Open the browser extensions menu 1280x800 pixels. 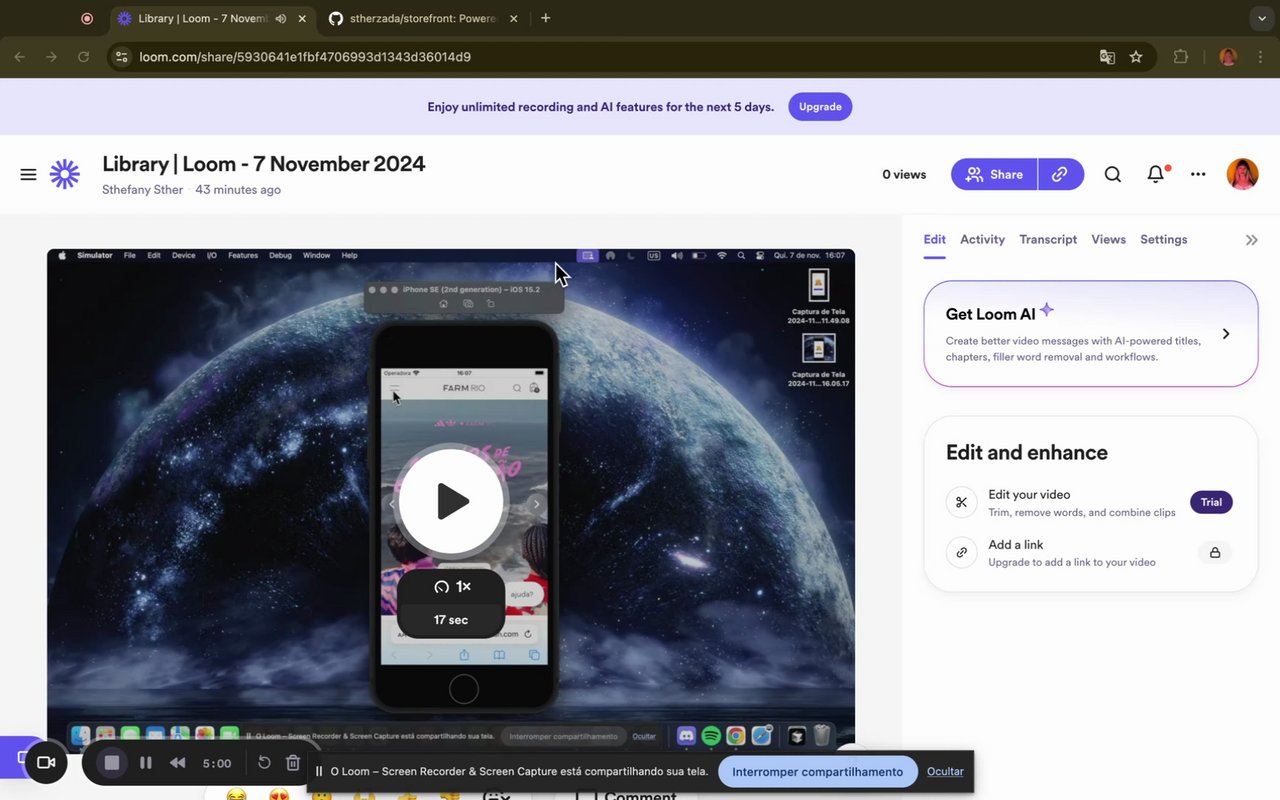(1181, 57)
